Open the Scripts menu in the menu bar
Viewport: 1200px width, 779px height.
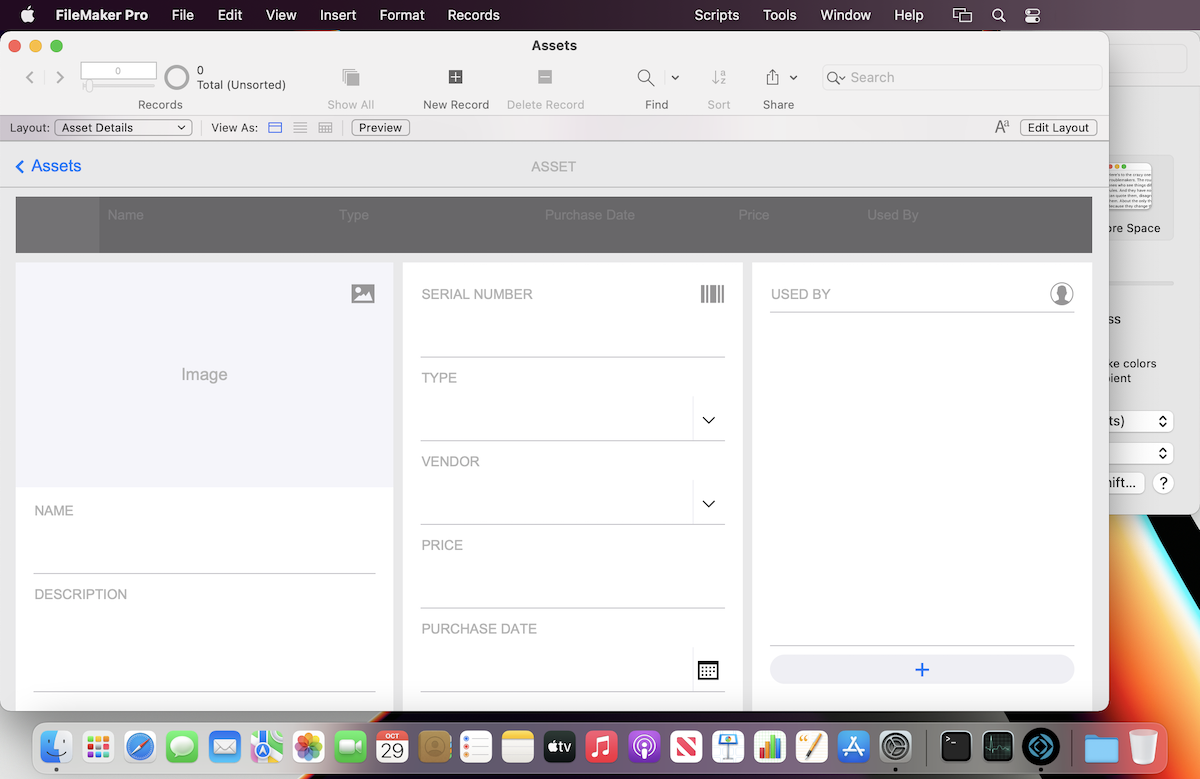point(716,15)
